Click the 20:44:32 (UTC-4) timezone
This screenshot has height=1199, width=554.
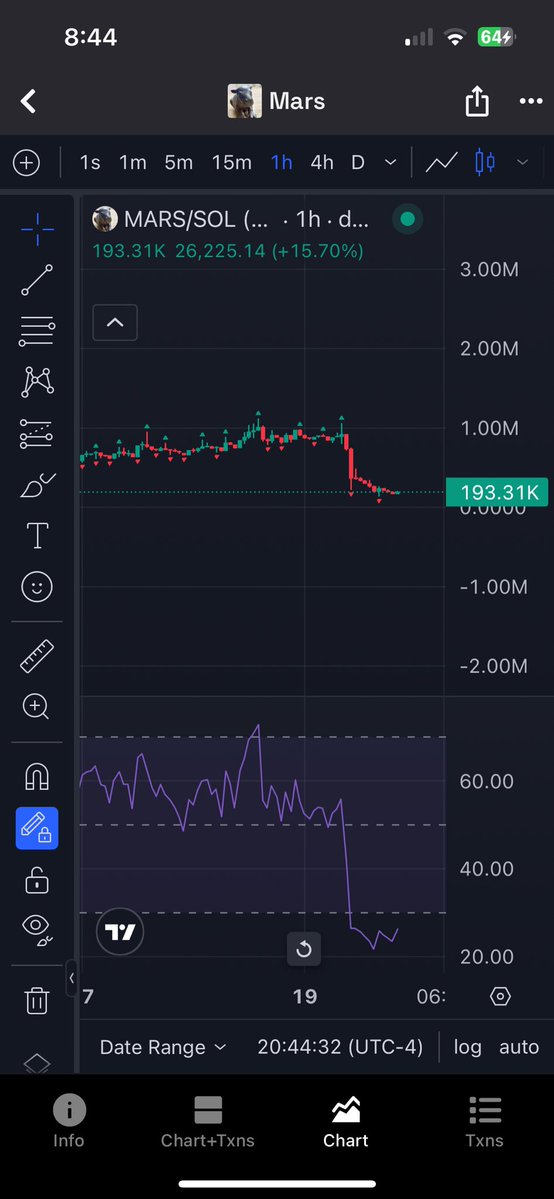pos(341,1047)
